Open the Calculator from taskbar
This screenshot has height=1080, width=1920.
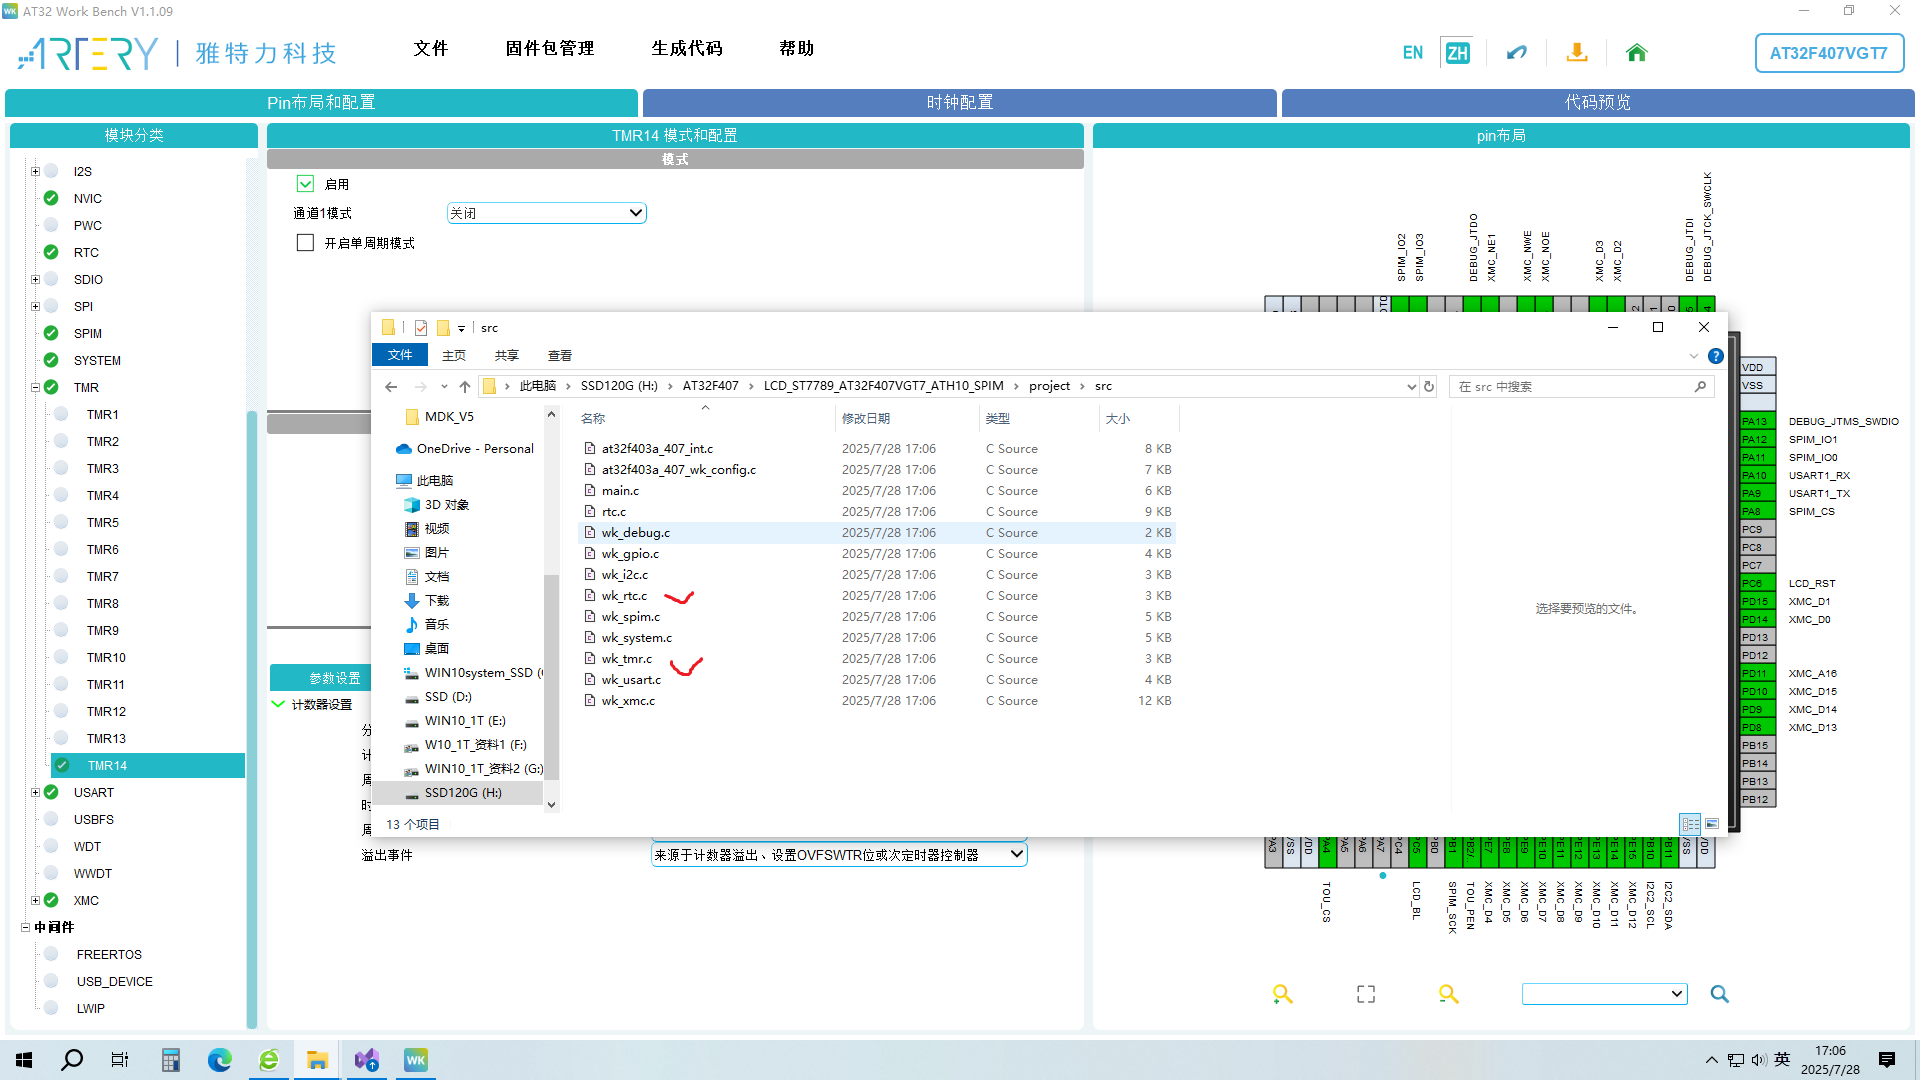(170, 1060)
